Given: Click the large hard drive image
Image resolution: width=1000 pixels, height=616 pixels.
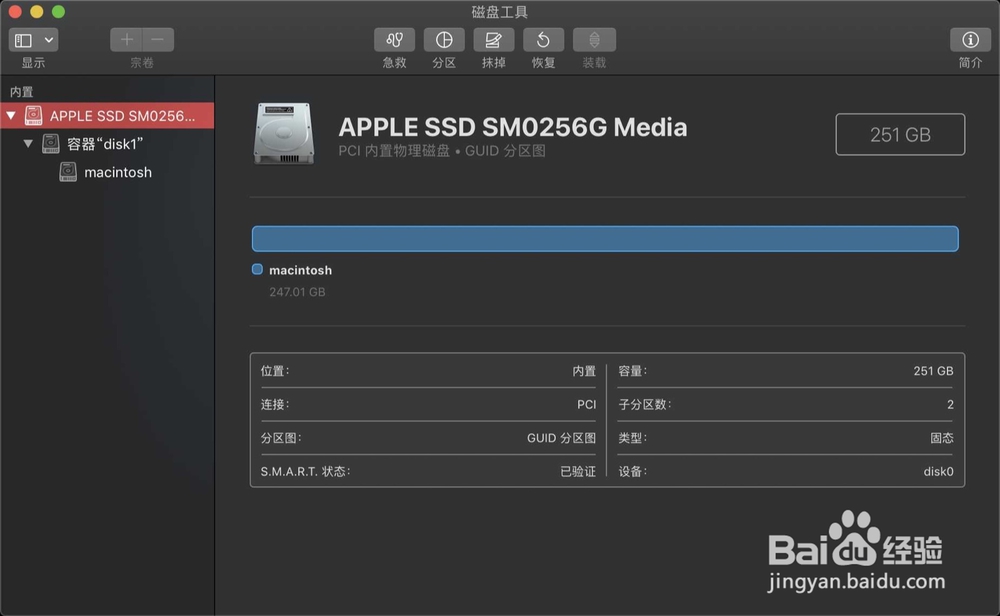Looking at the screenshot, I should point(284,134).
